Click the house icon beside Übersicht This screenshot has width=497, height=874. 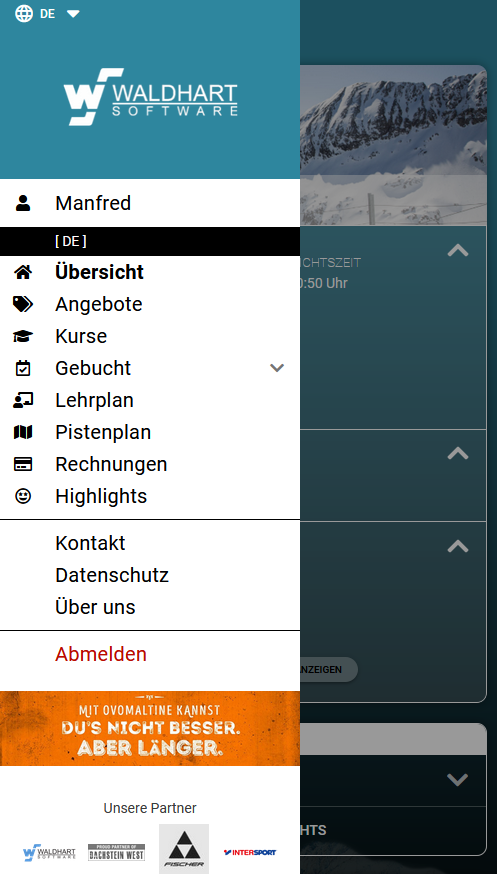[23, 273]
